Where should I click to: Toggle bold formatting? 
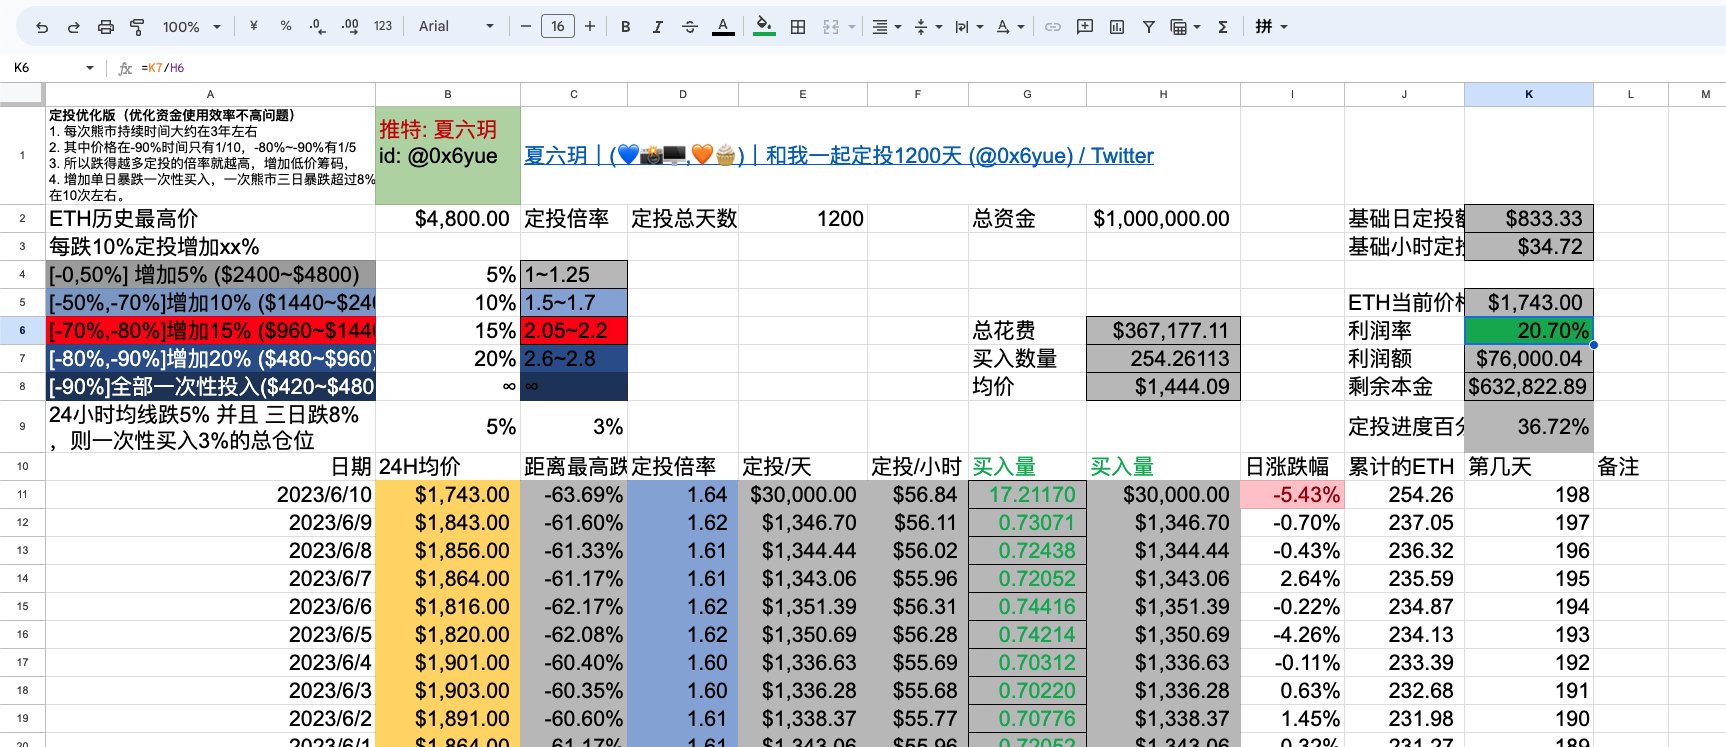tap(626, 27)
